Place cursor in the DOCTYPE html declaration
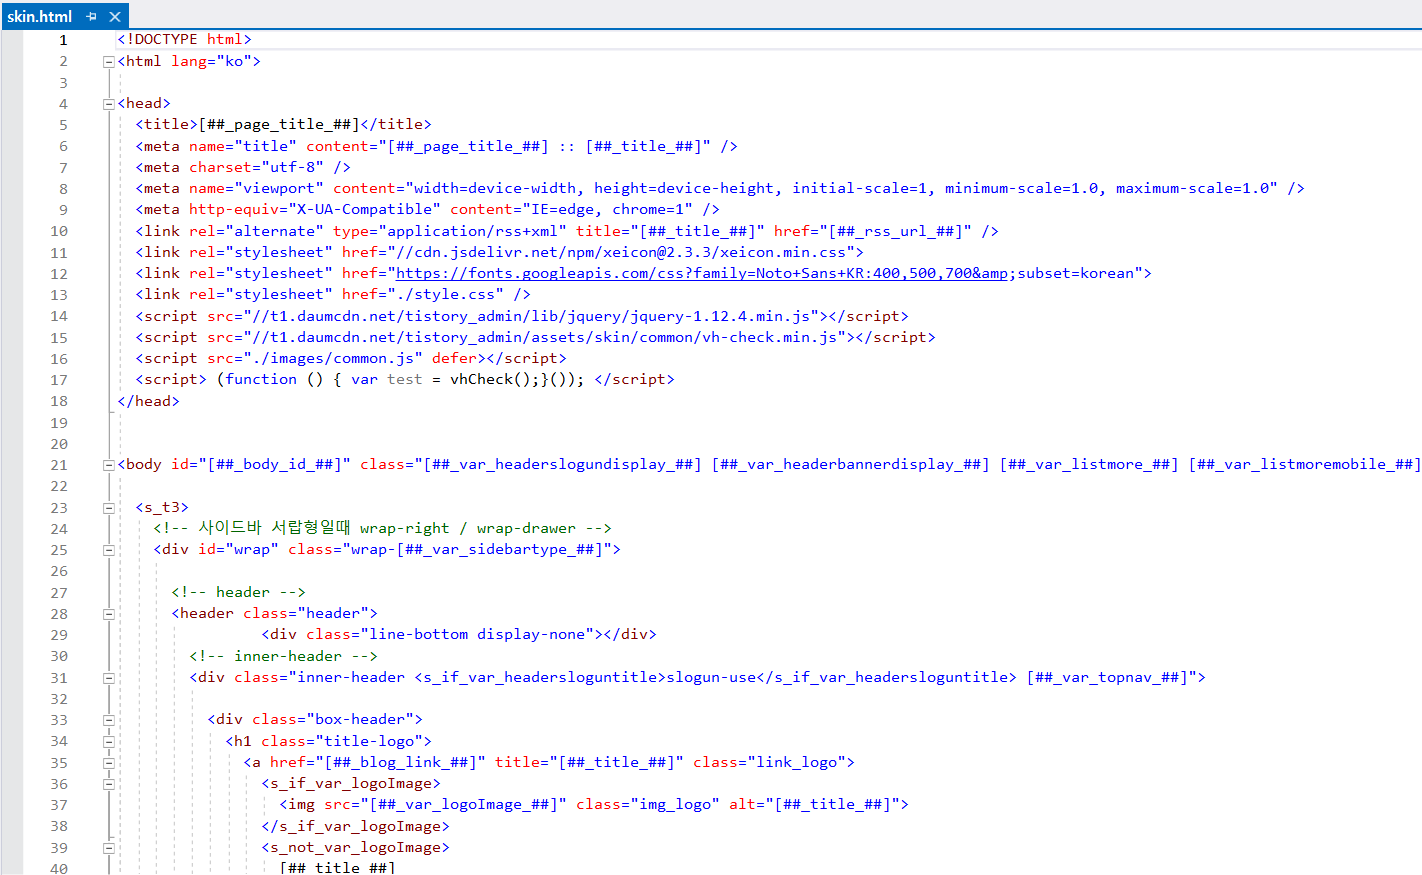This screenshot has width=1422, height=875. click(184, 39)
